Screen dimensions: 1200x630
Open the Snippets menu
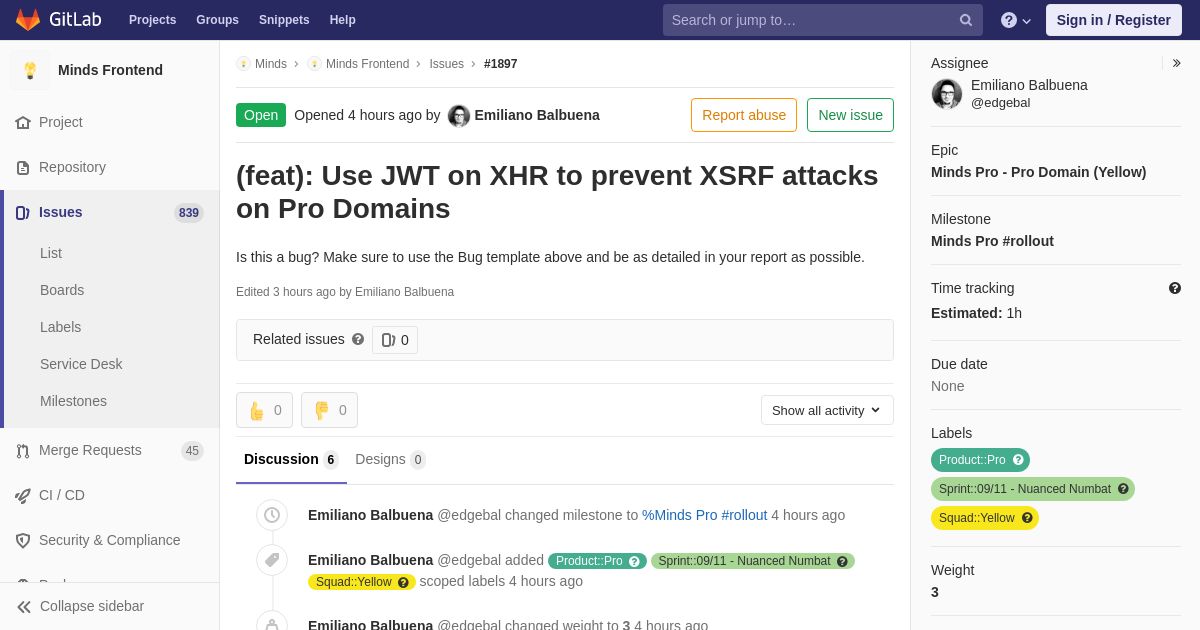284,20
